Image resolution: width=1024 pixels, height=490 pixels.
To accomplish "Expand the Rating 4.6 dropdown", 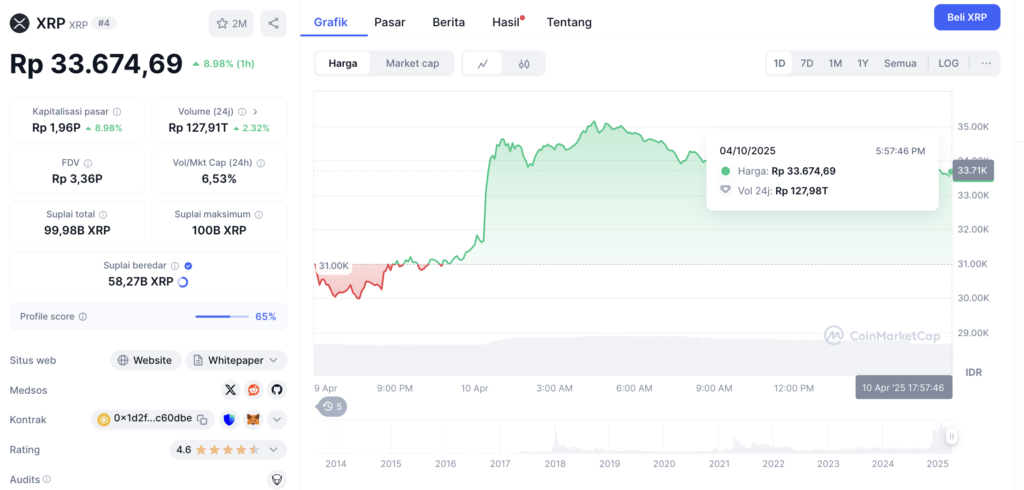I will 228,449.
